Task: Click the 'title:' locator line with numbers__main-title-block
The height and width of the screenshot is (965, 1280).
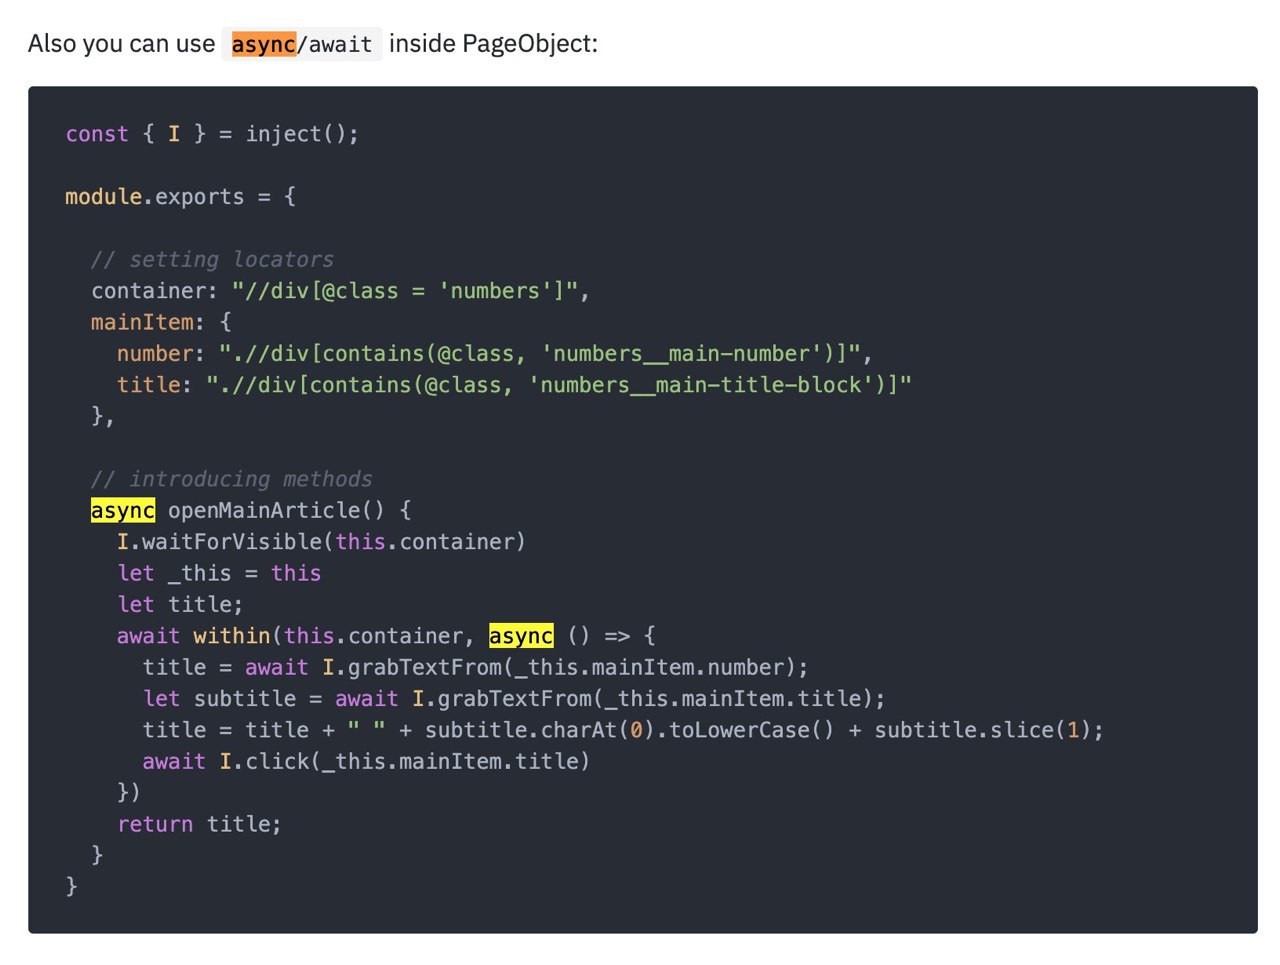Action: (x=514, y=385)
